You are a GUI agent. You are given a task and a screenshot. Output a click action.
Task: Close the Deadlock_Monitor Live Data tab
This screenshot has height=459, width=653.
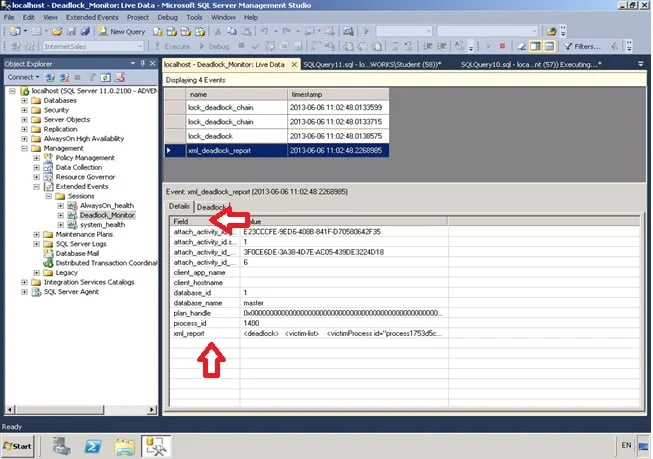[x=294, y=65]
